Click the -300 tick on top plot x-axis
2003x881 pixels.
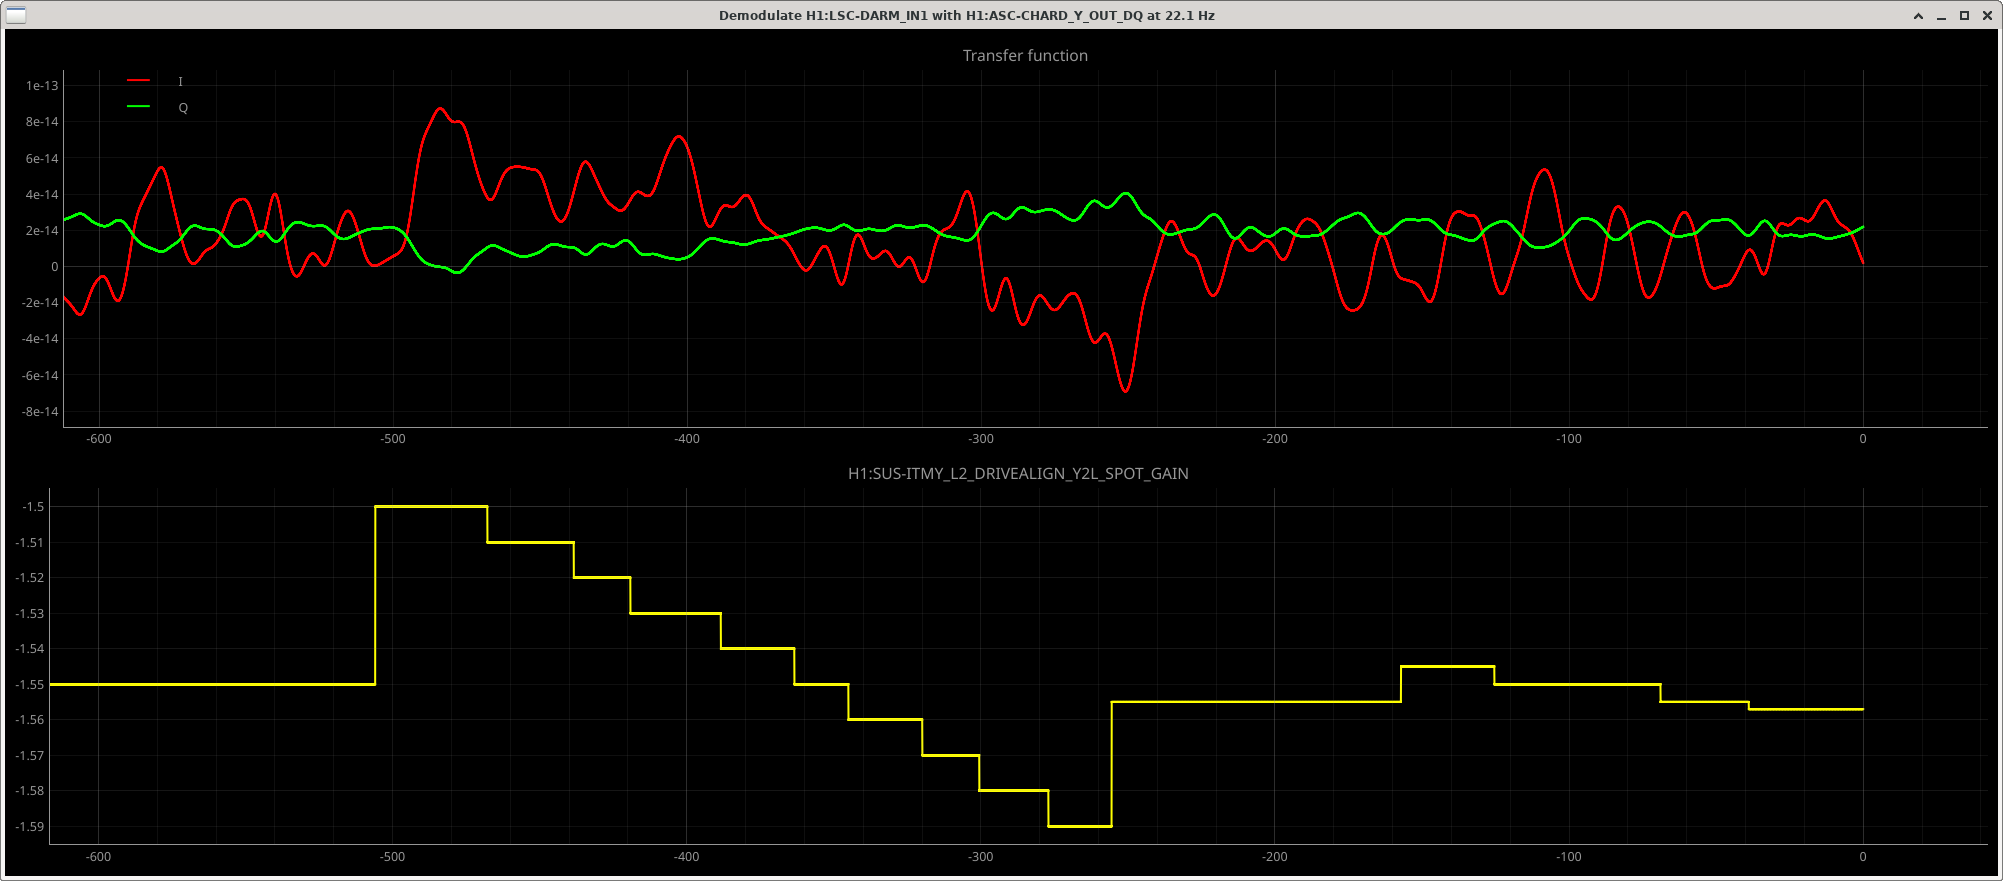point(980,439)
